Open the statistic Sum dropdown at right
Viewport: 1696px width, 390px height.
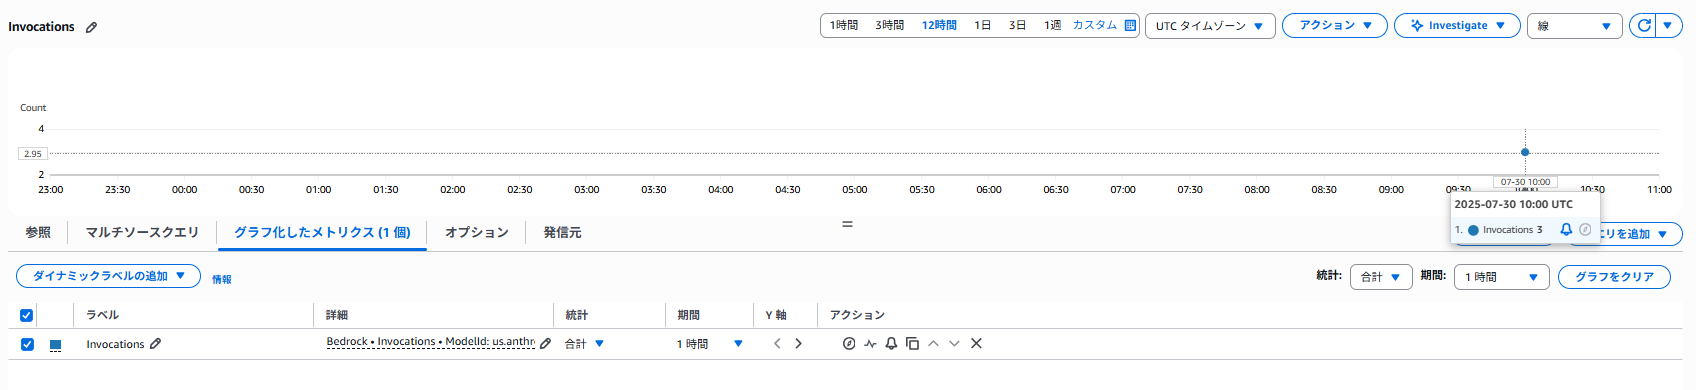pos(1381,277)
